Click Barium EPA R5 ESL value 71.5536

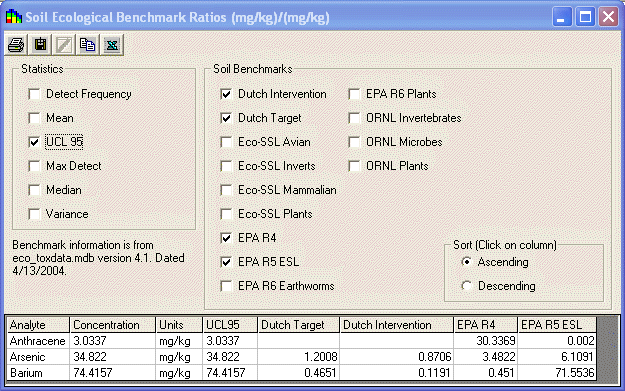pyautogui.click(x=557, y=373)
